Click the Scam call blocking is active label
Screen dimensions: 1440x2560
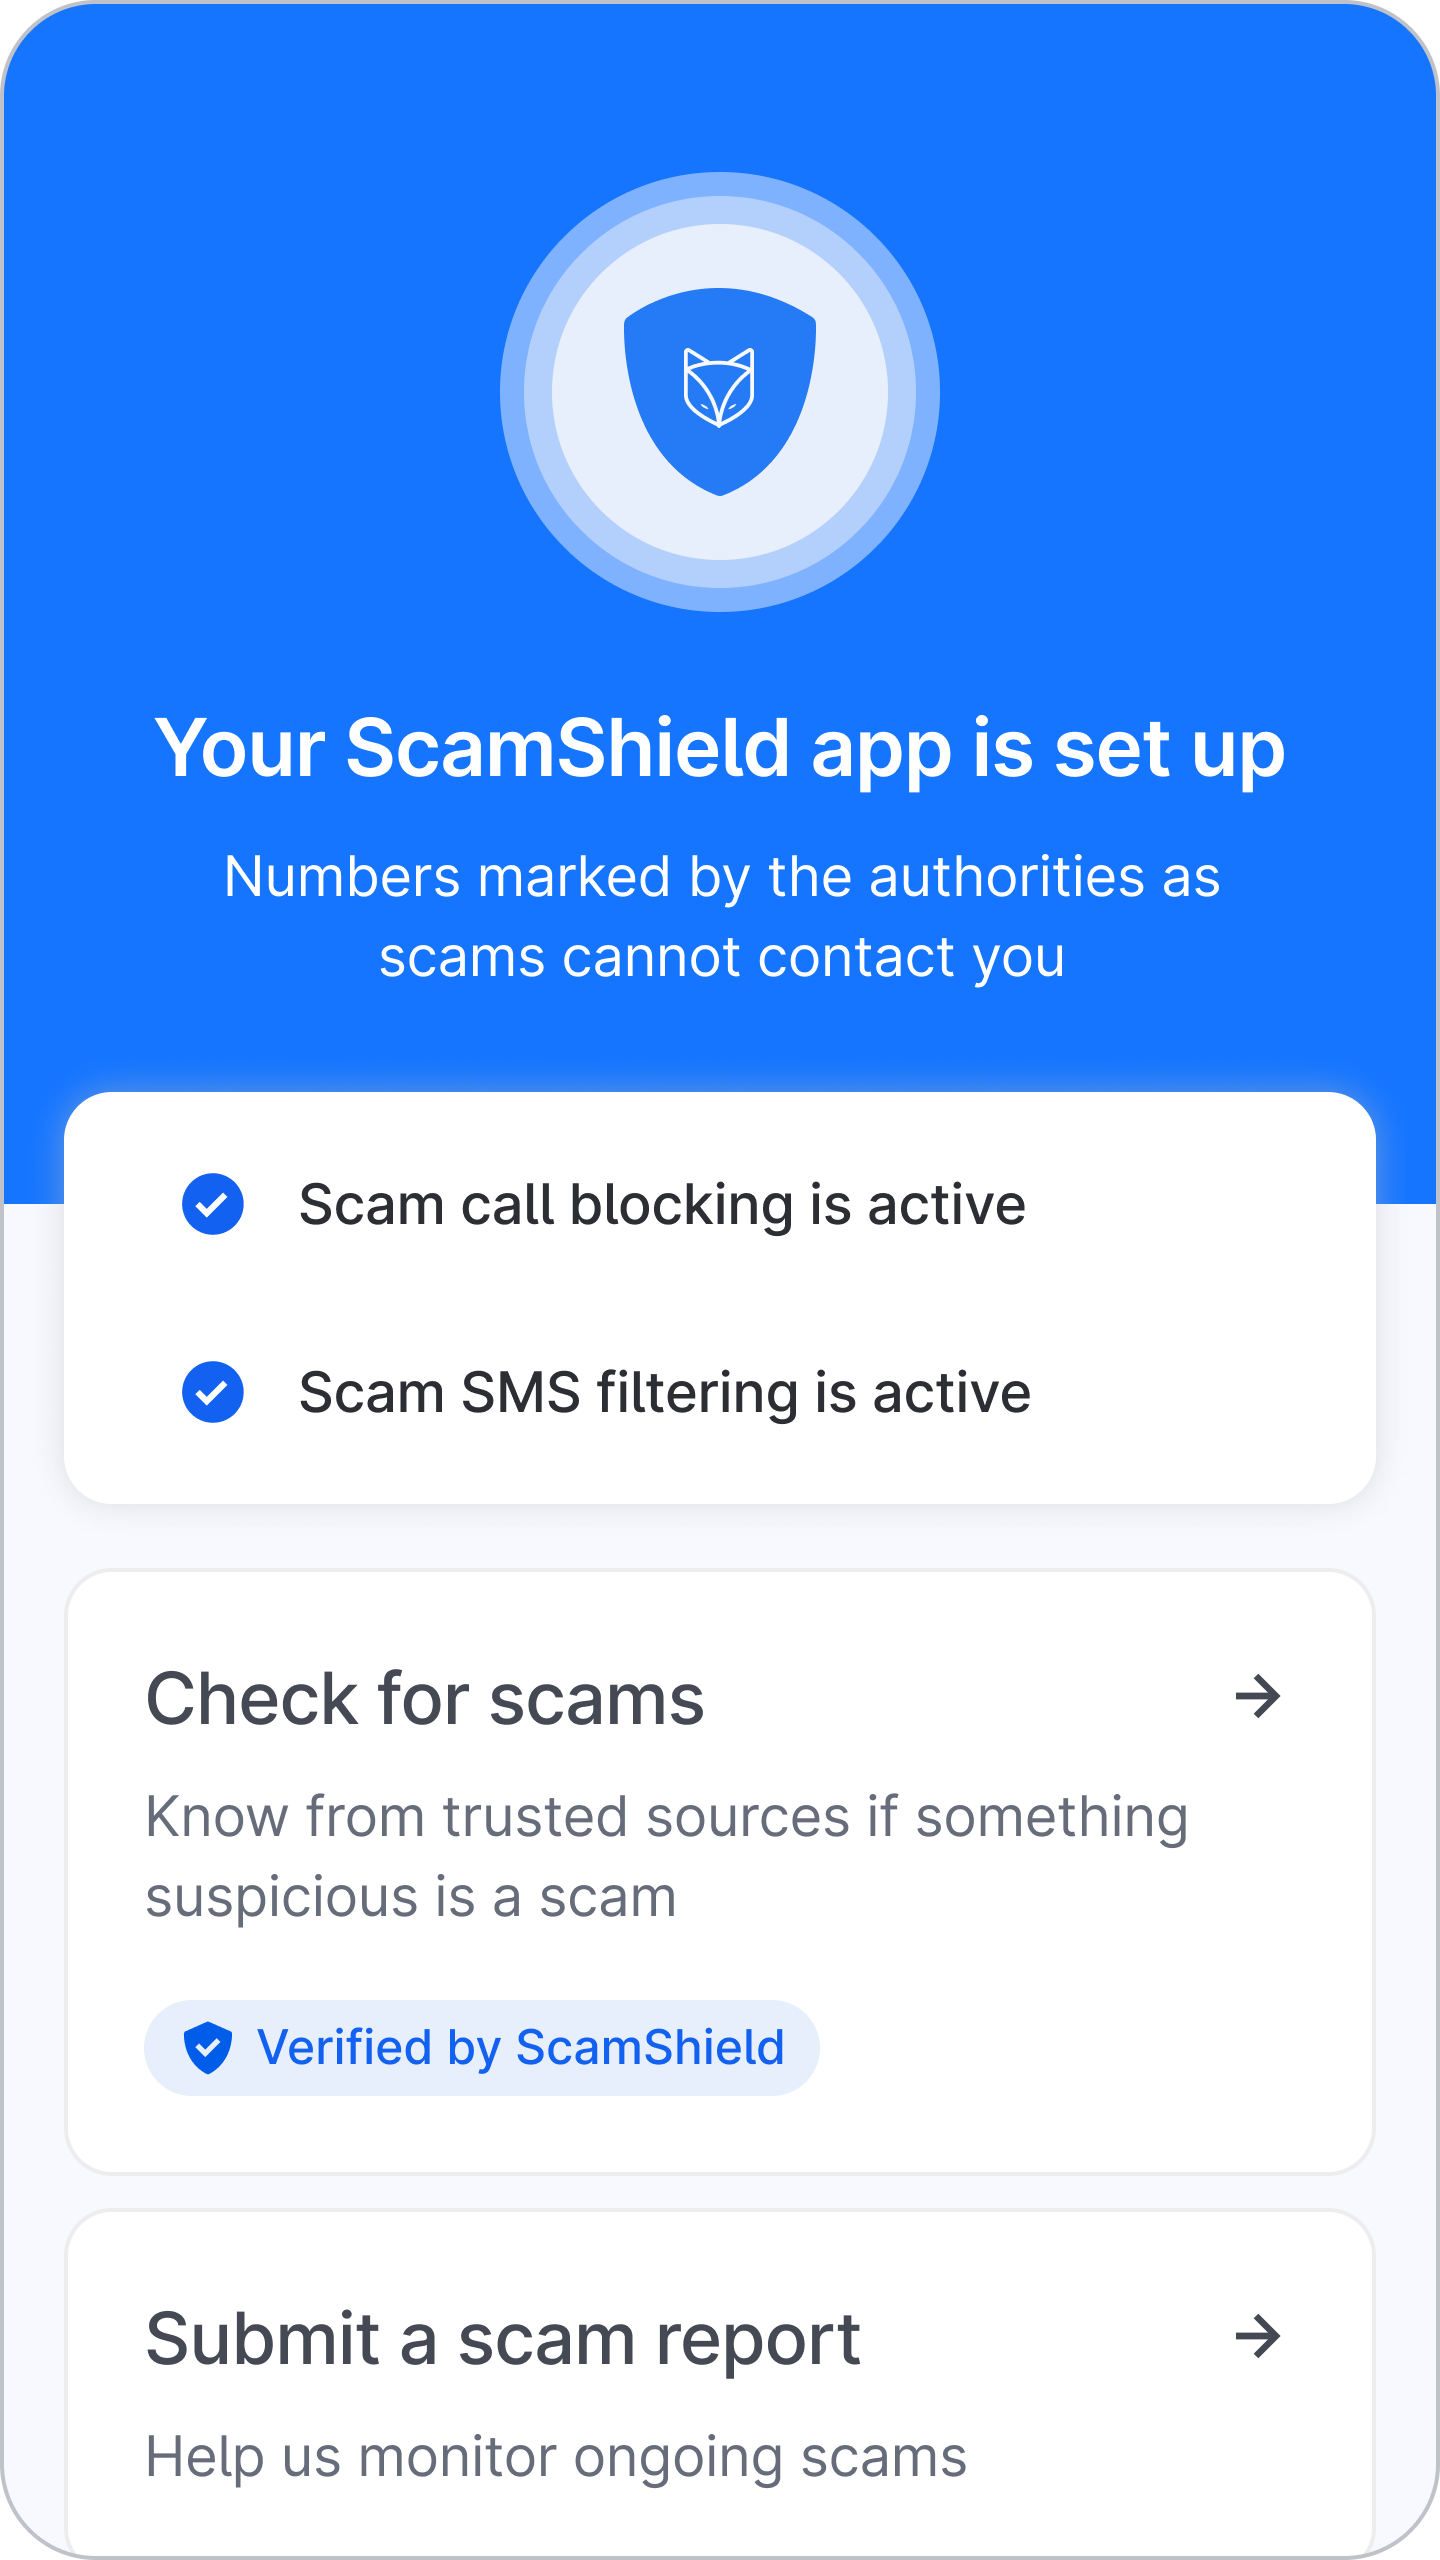click(663, 1205)
